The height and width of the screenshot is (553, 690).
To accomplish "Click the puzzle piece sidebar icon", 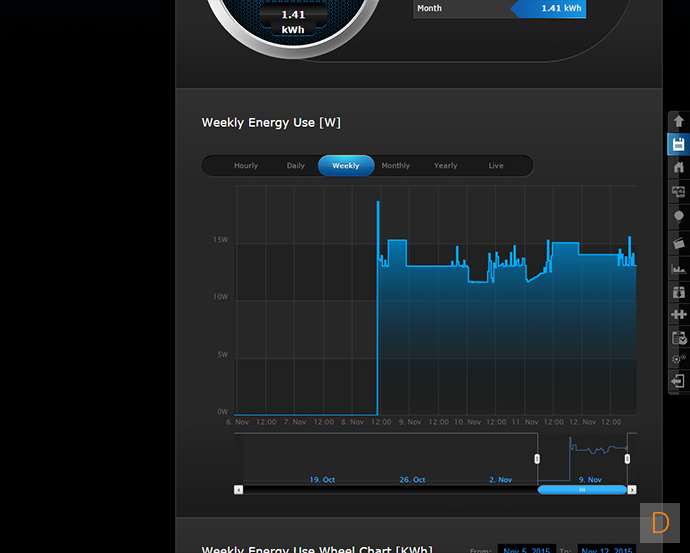I will click(679, 314).
